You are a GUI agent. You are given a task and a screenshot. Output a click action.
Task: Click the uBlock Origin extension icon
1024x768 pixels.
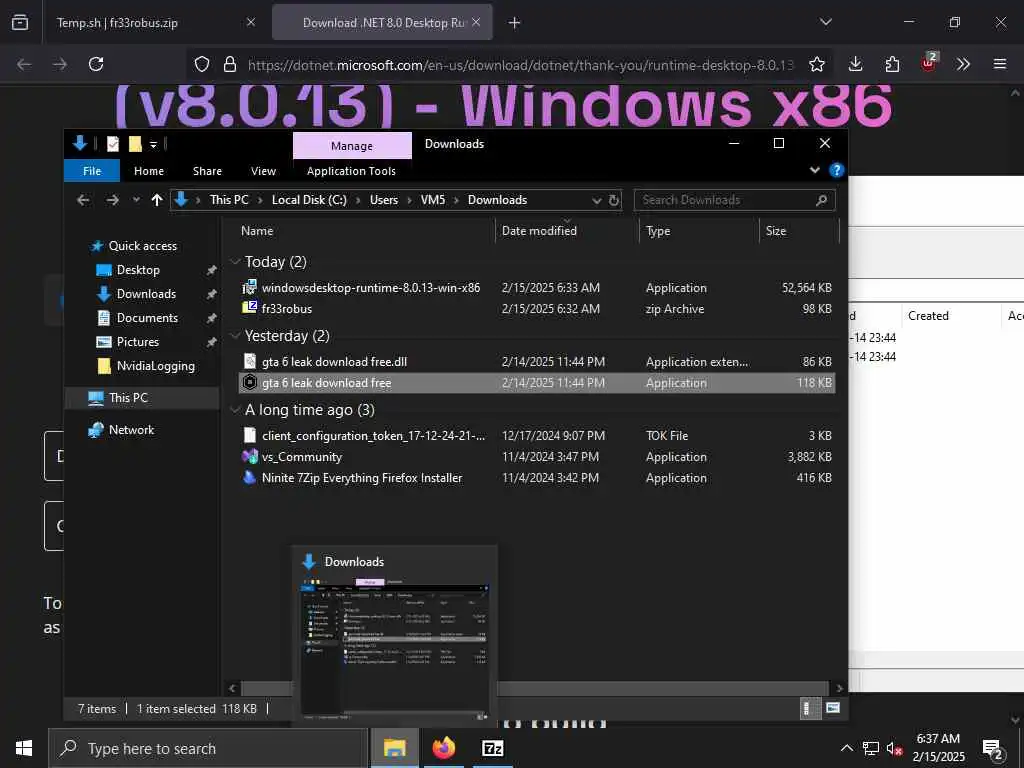(929, 63)
